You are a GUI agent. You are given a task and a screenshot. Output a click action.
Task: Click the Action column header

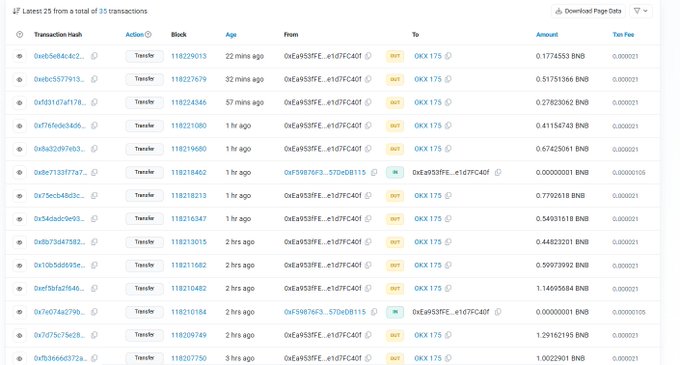tap(134, 35)
